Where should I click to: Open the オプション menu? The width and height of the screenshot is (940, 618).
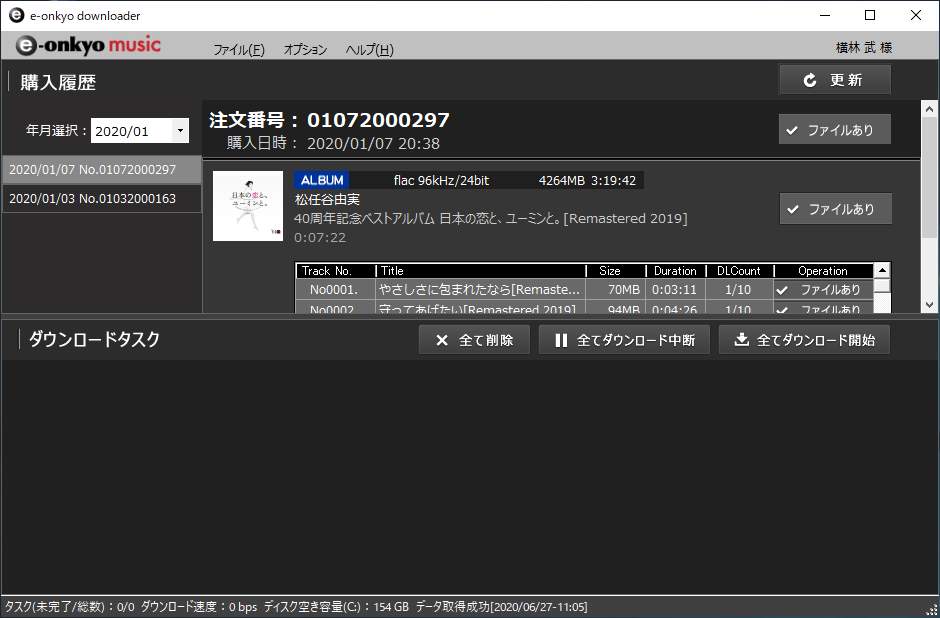pos(305,50)
